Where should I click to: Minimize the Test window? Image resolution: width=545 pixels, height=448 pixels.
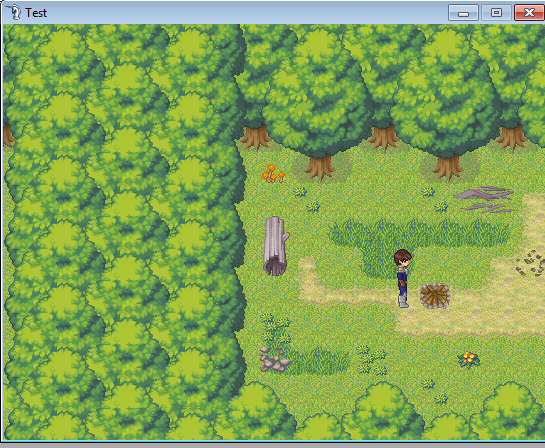[x=463, y=13]
